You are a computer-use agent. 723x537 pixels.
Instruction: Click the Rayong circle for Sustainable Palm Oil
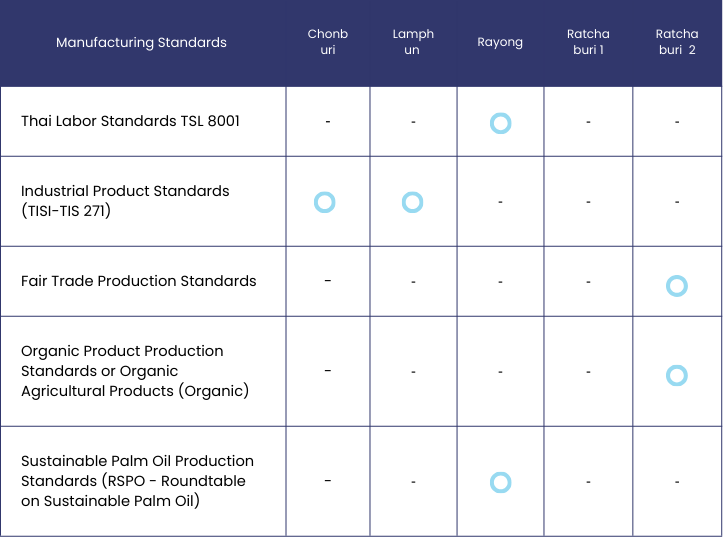500,483
